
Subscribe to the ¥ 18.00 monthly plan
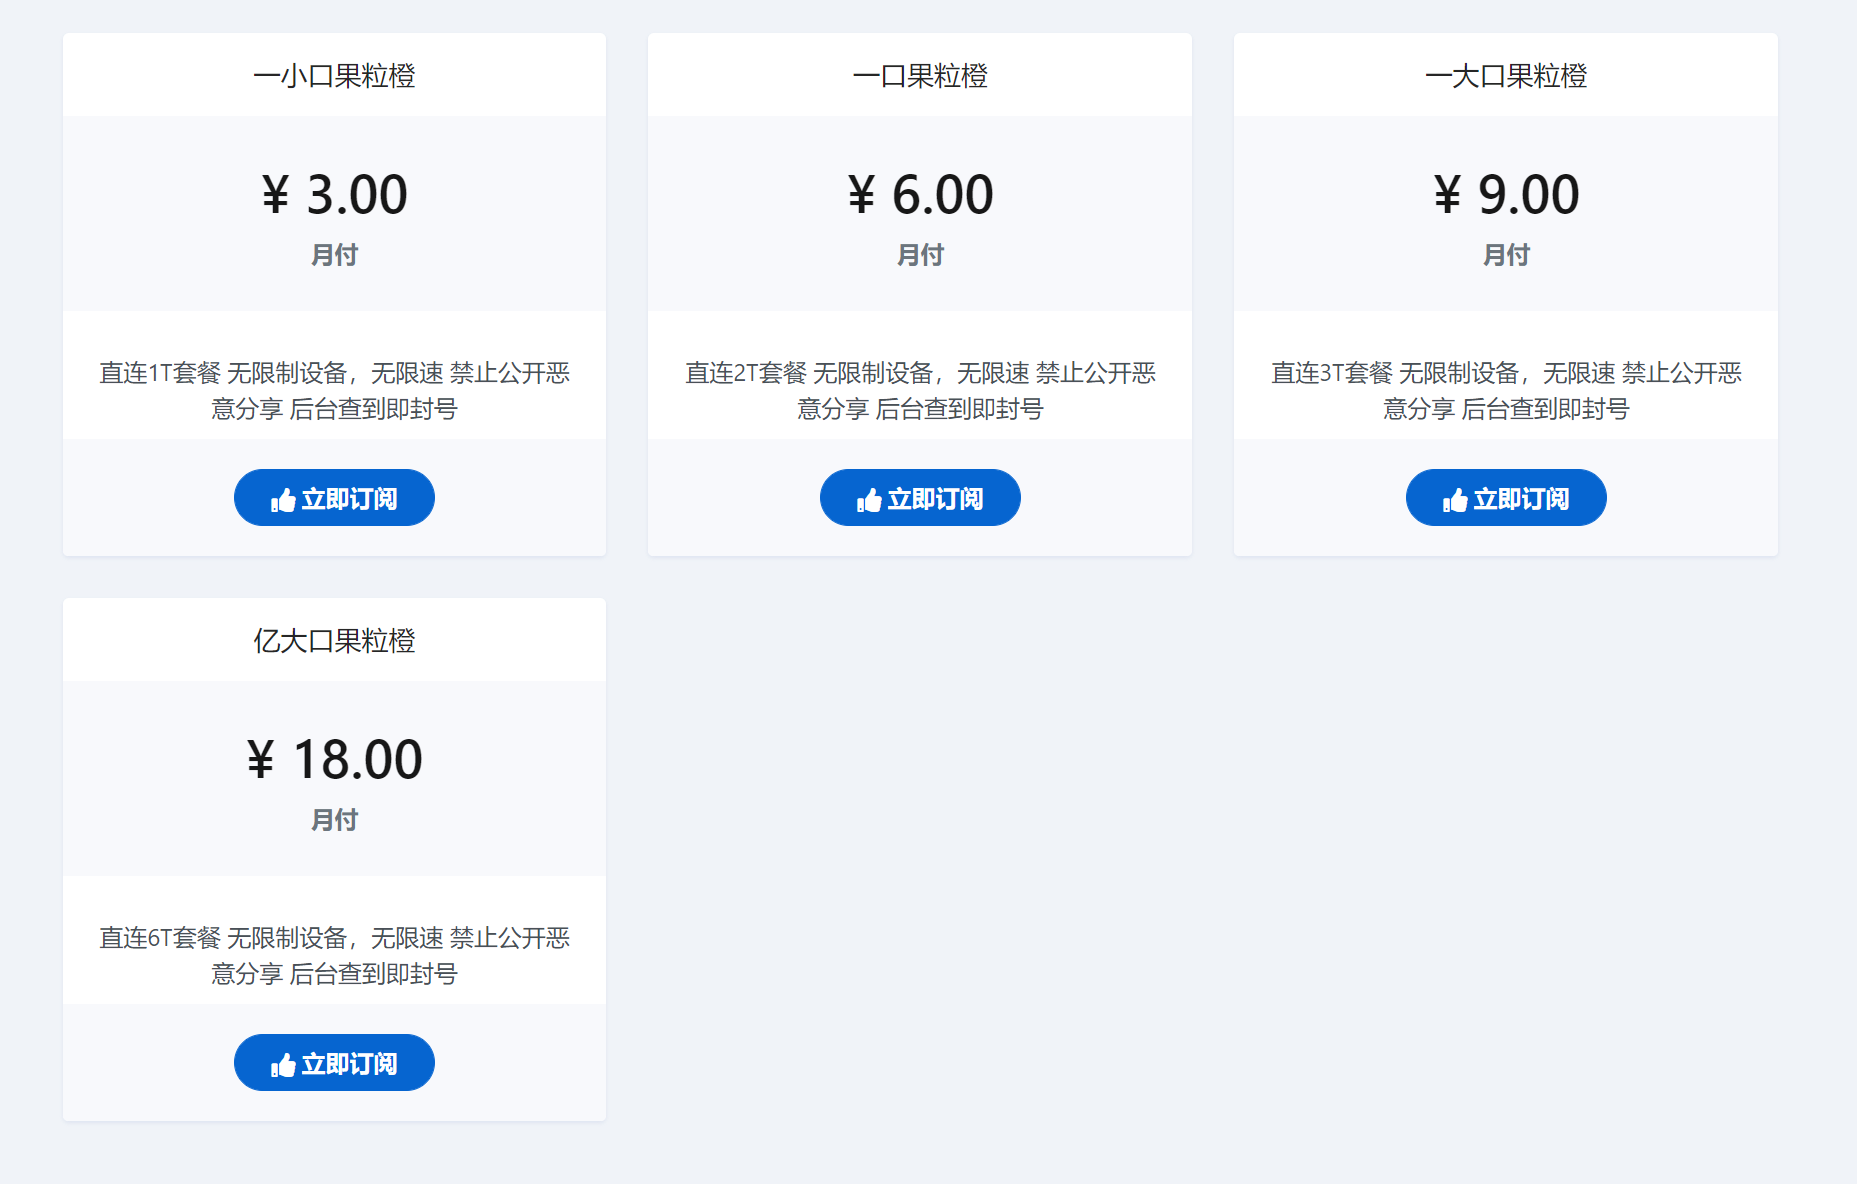tap(334, 1063)
